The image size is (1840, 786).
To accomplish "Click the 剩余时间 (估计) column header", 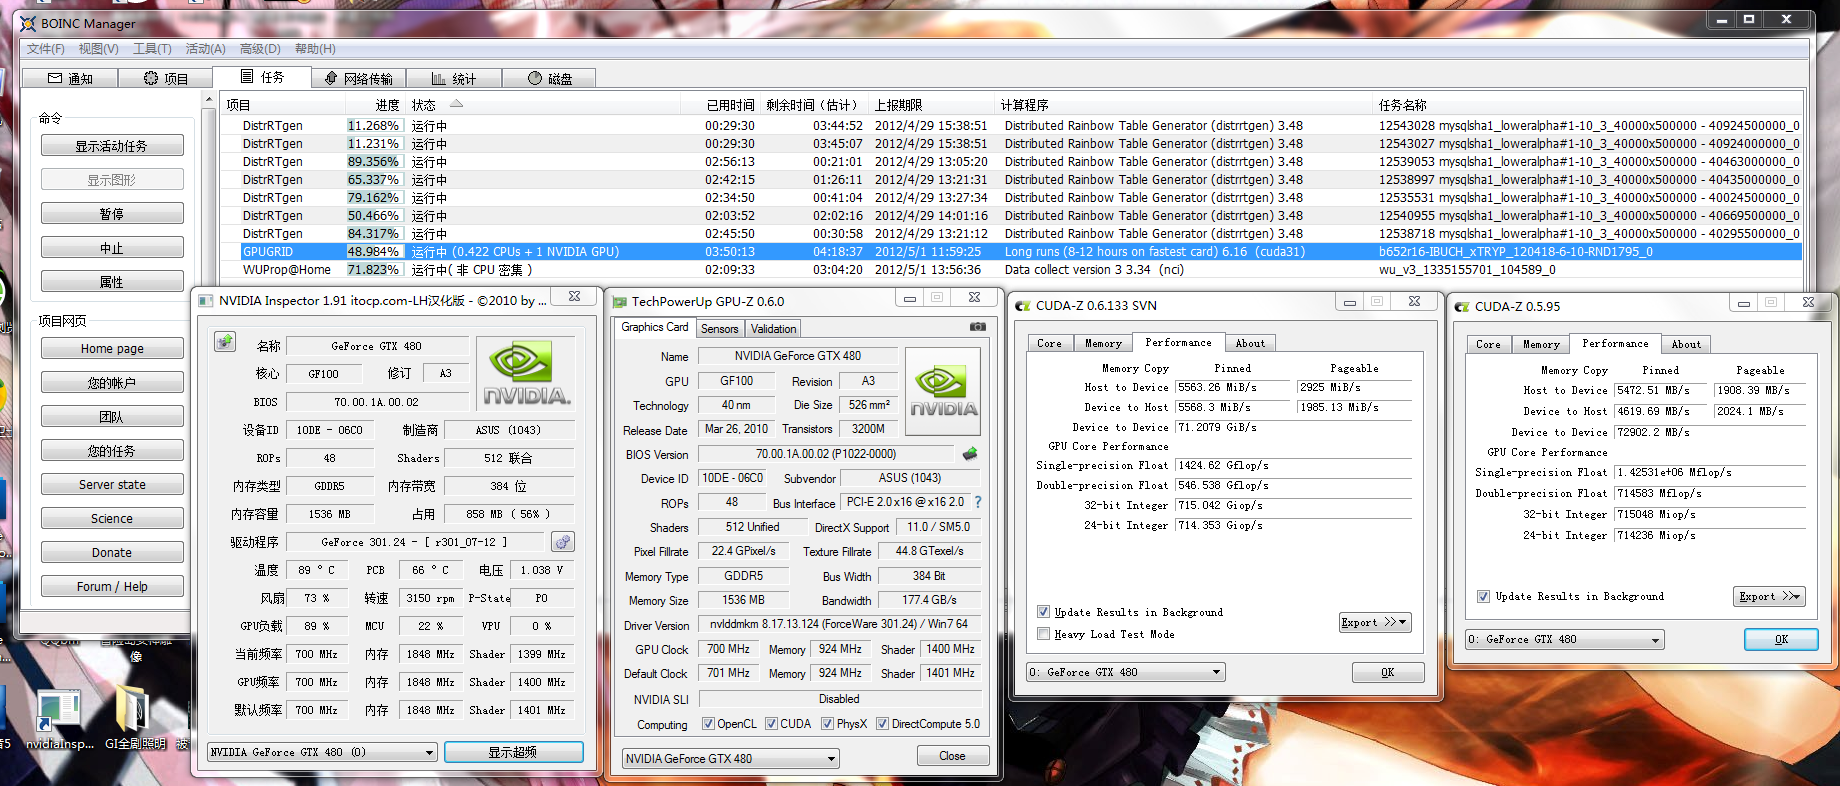I will pyautogui.click(x=813, y=105).
